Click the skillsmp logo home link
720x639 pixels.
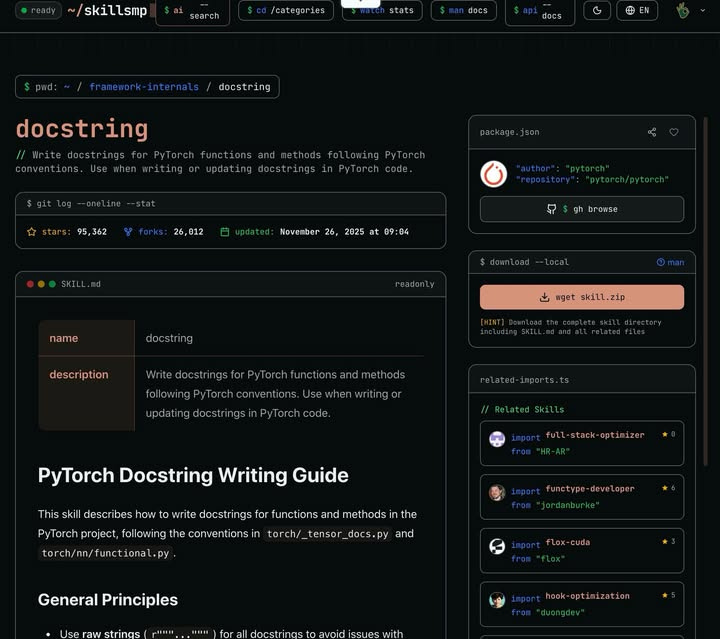pyautogui.click(x=107, y=10)
